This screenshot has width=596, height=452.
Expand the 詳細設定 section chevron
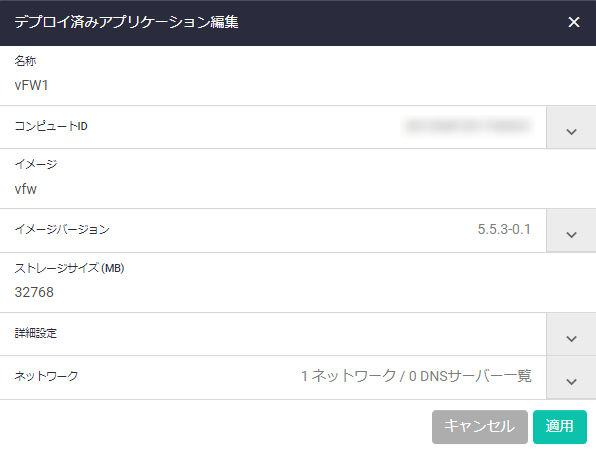point(571,335)
